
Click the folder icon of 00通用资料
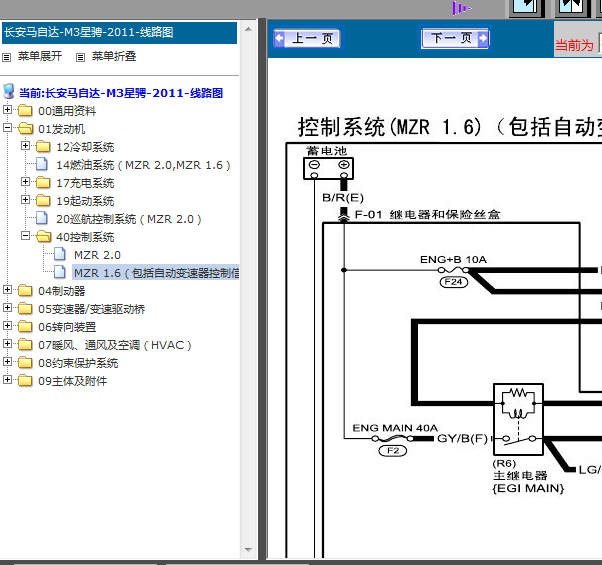click(25, 111)
